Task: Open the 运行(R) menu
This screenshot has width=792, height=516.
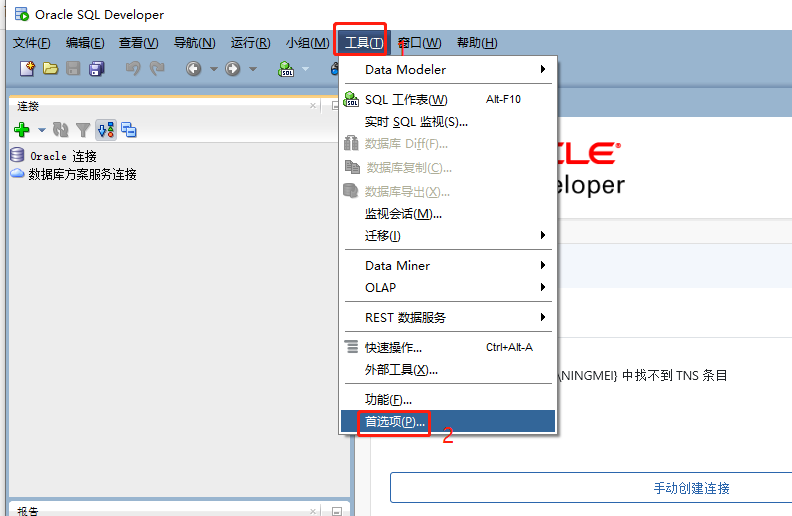Action: tap(251, 43)
